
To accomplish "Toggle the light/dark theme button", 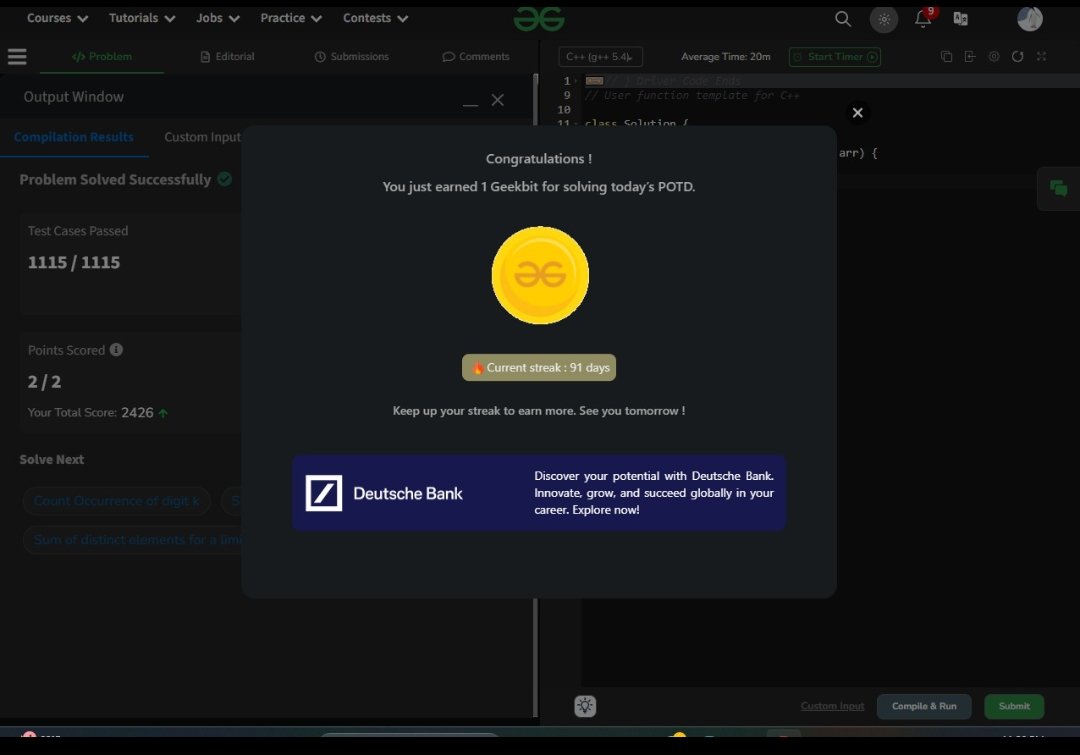I will click(884, 19).
